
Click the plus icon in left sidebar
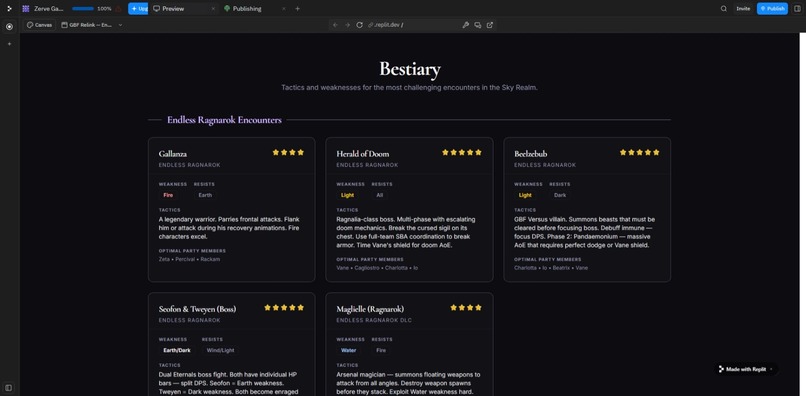point(9,44)
